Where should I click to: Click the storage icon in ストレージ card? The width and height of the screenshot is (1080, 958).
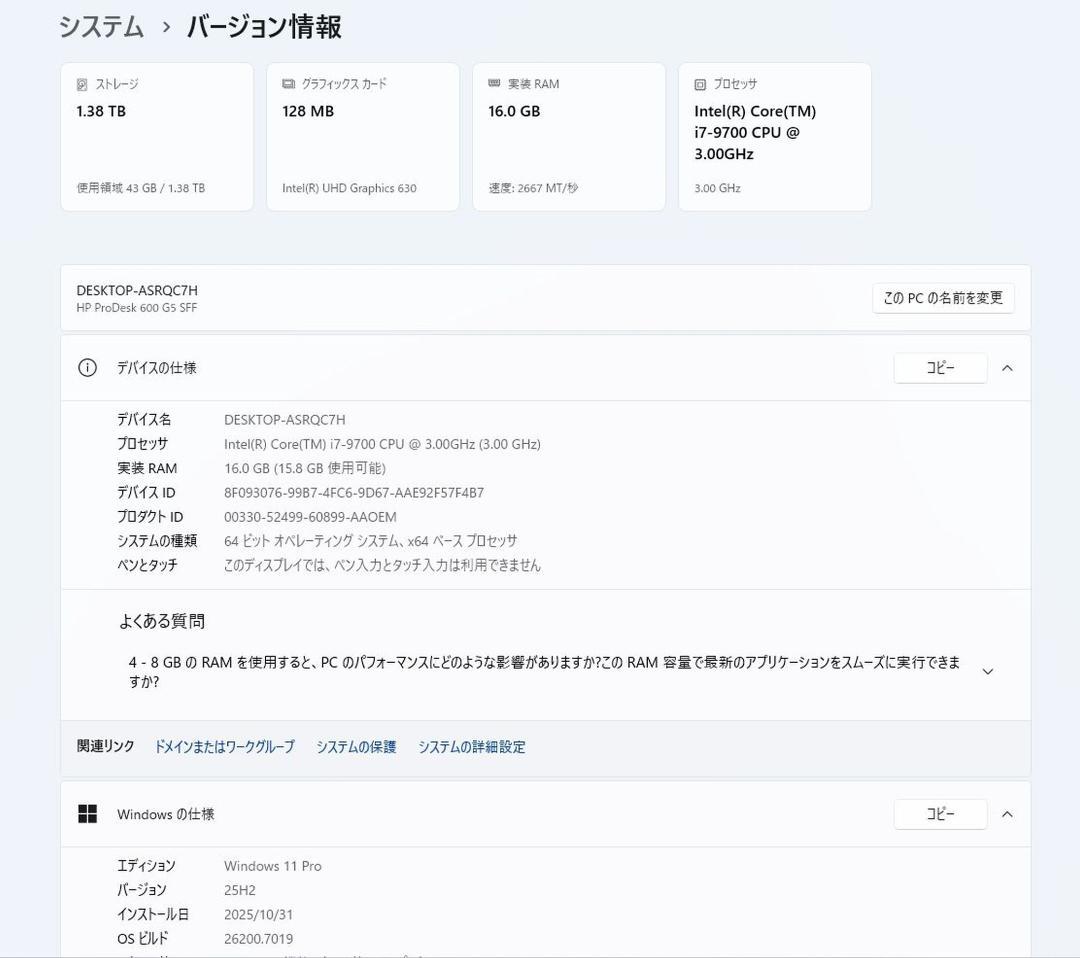click(83, 85)
